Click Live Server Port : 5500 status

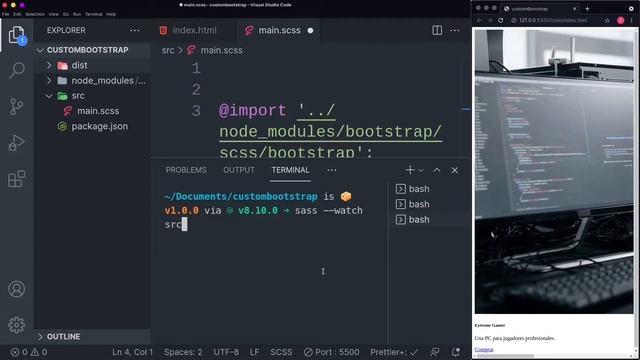tap(332, 352)
